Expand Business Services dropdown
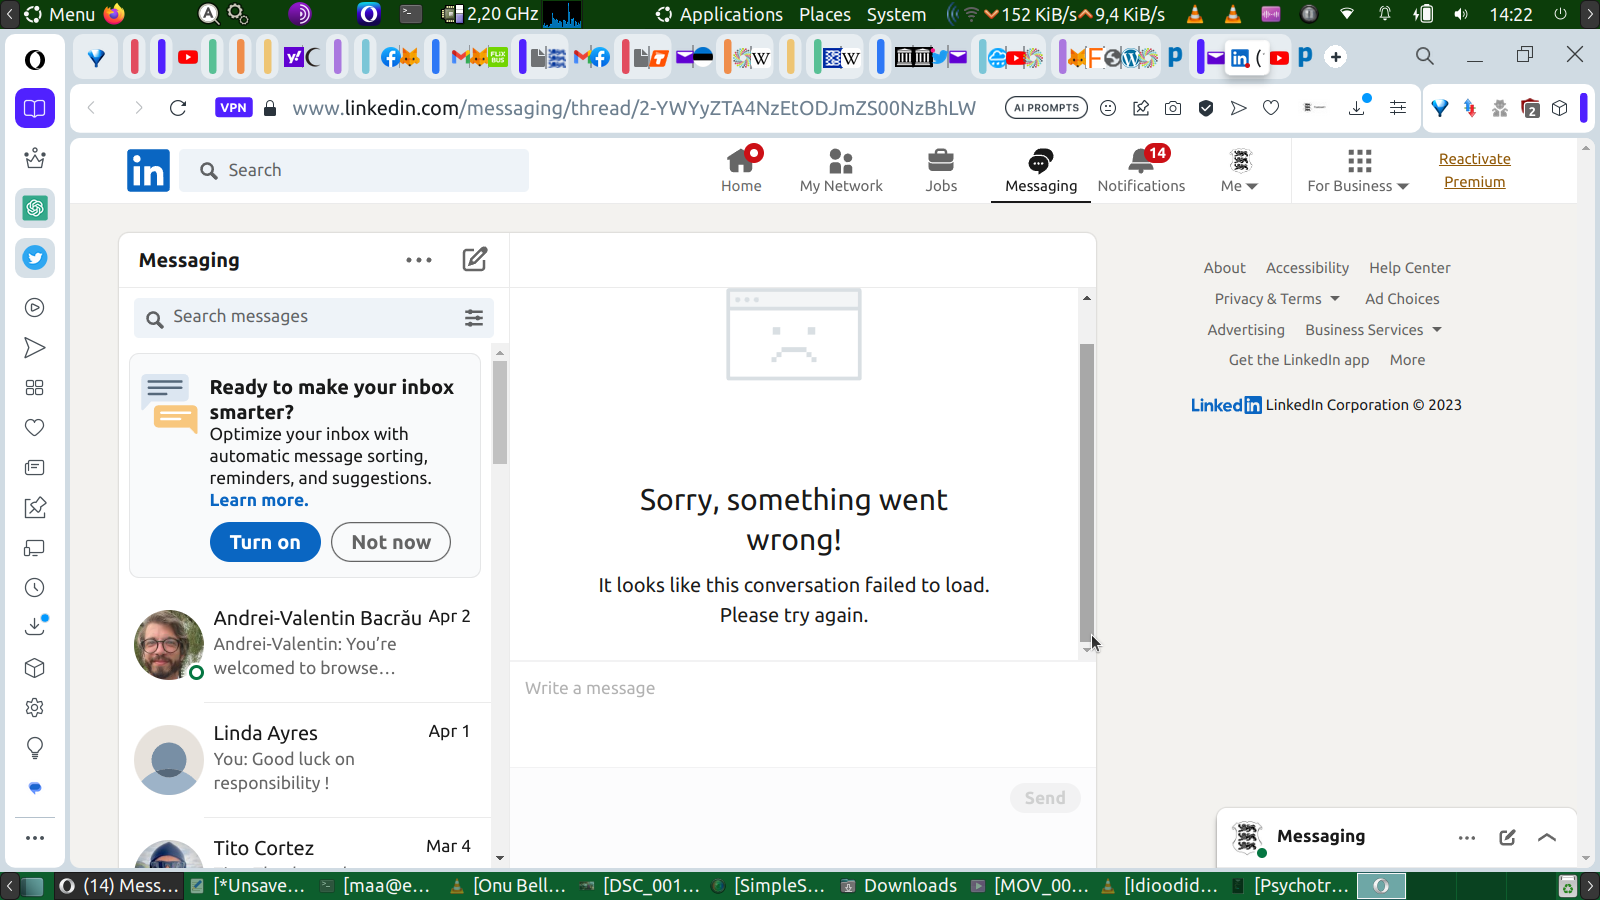Screen dimensions: 1600x900 1374,330
